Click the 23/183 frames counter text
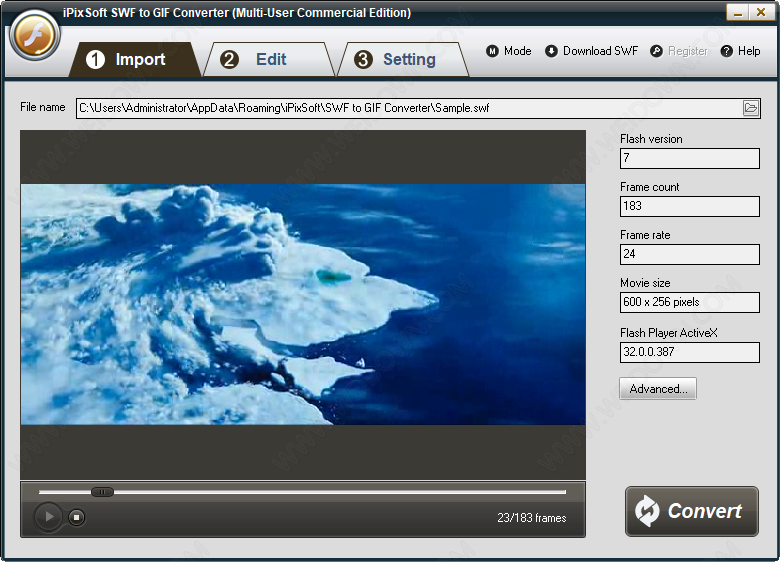 tap(531, 518)
